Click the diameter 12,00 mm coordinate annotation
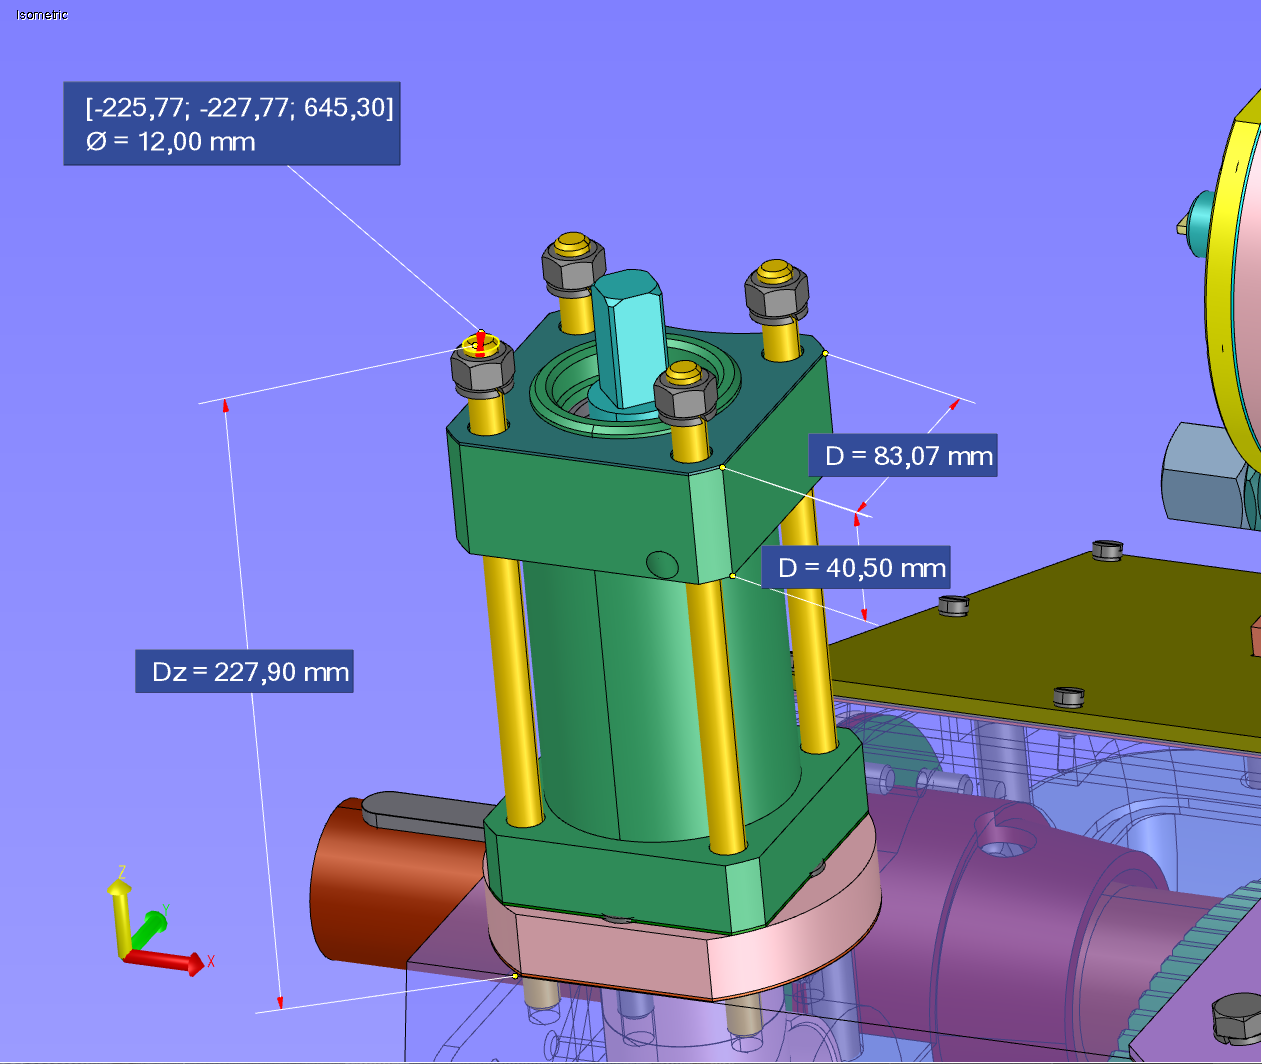This screenshot has height=1064, width=1262. 232,124
